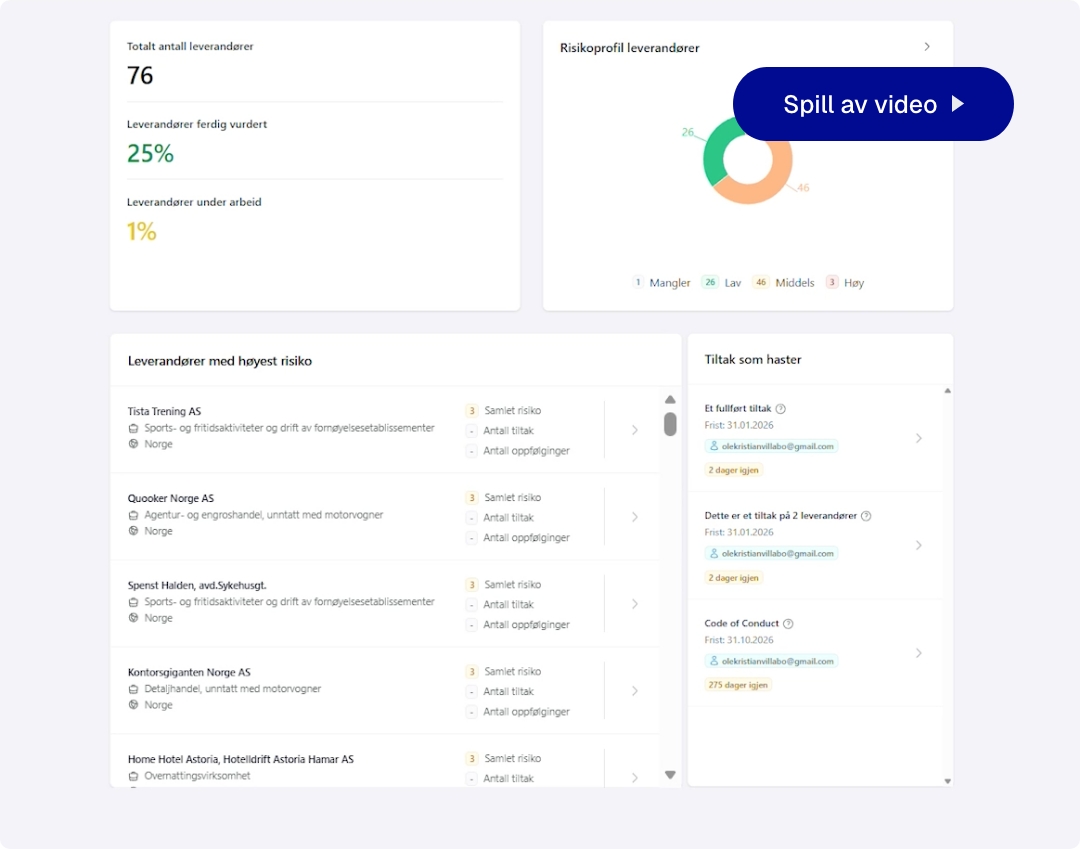Image resolution: width=1080 pixels, height=849 pixels.
Task: Click help icon next to 2 leverandører tiltak
Action: (866, 516)
